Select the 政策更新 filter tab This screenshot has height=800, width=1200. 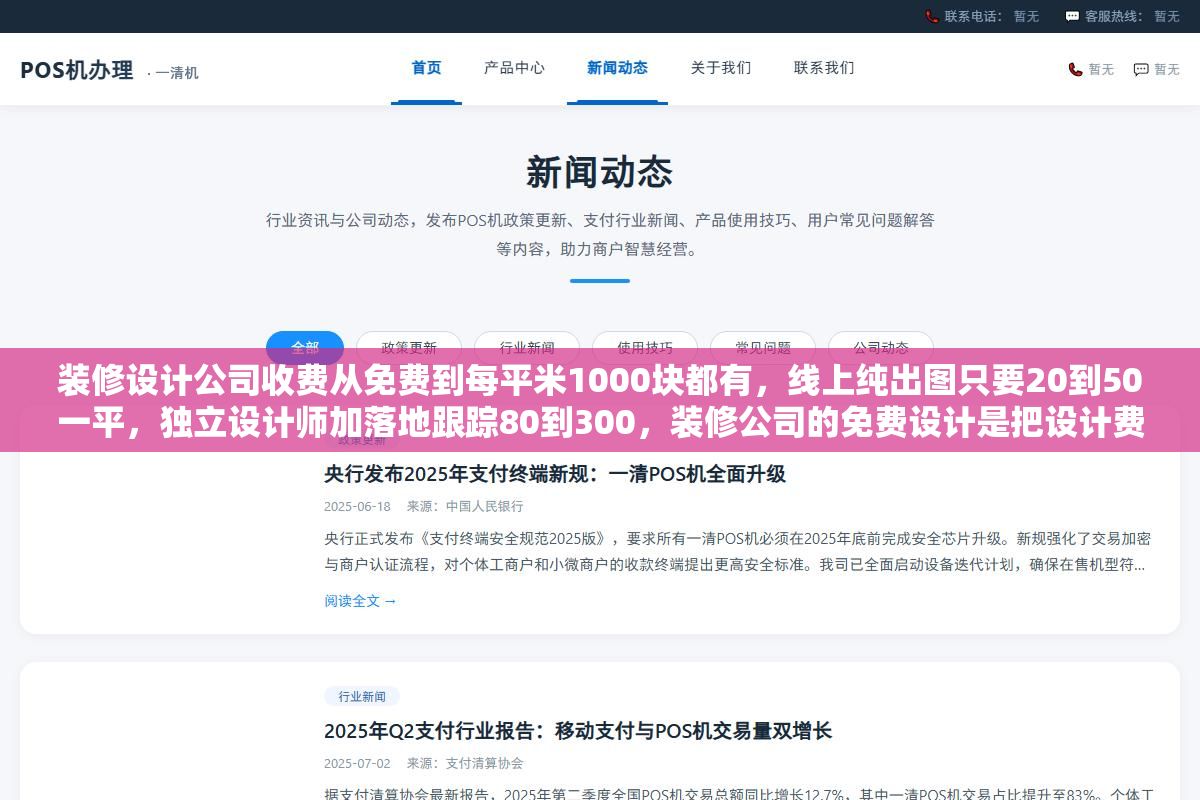[x=409, y=348]
